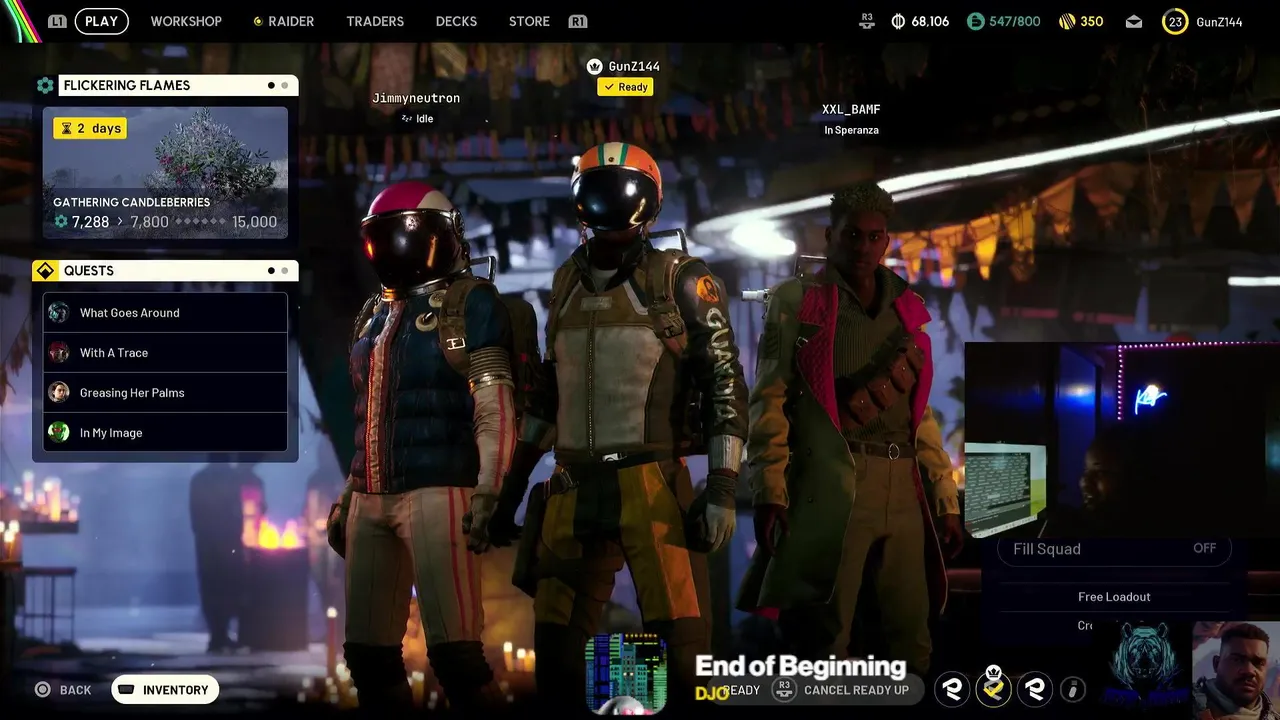1280x720 pixels.
Task: Click the seed icon beside 7,288
Action: pyautogui.click(x=61, y=222)
